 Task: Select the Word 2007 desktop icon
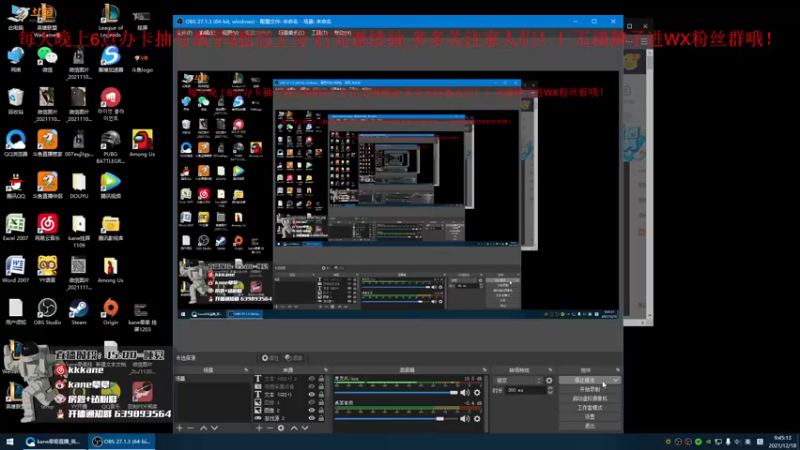pos(15,269)
